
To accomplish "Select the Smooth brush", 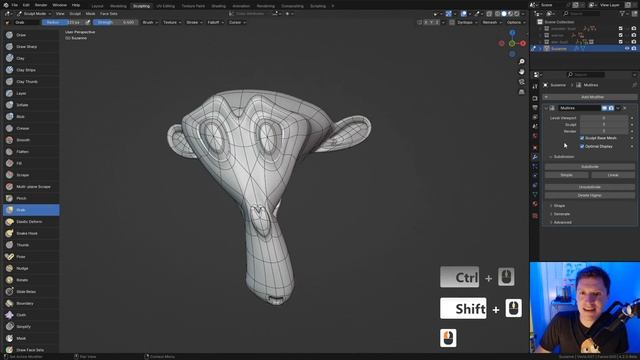I will coord(31,140).
